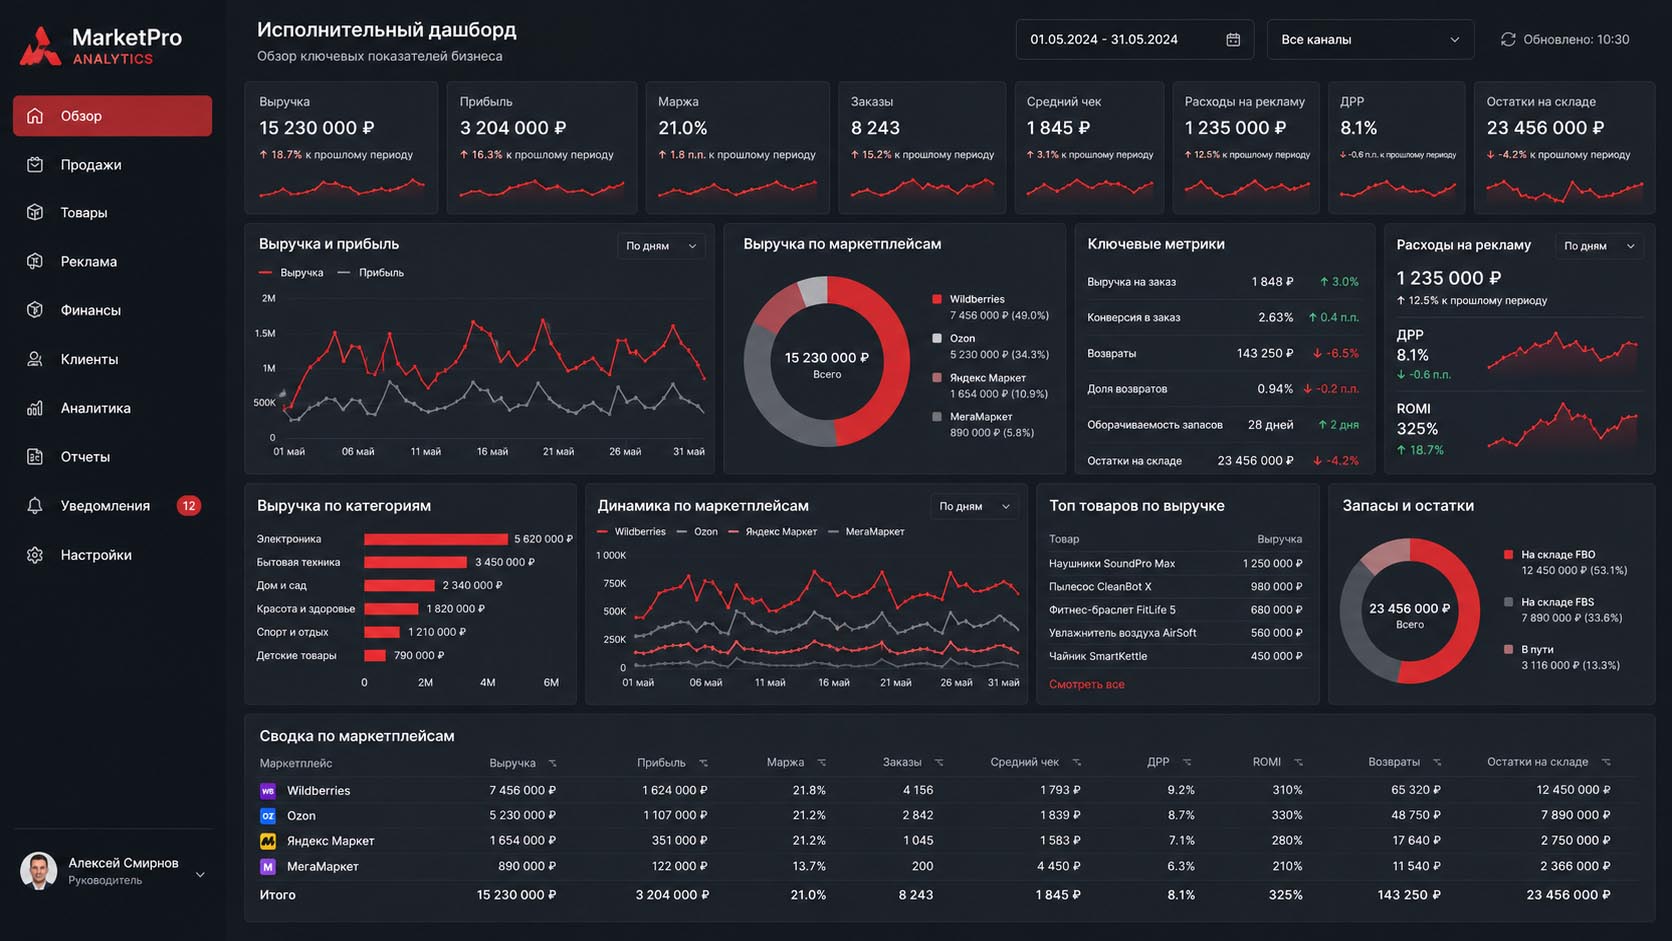Click the Средний чек KPI card
1672x941 pixels.
click(x=1089, y=148)
